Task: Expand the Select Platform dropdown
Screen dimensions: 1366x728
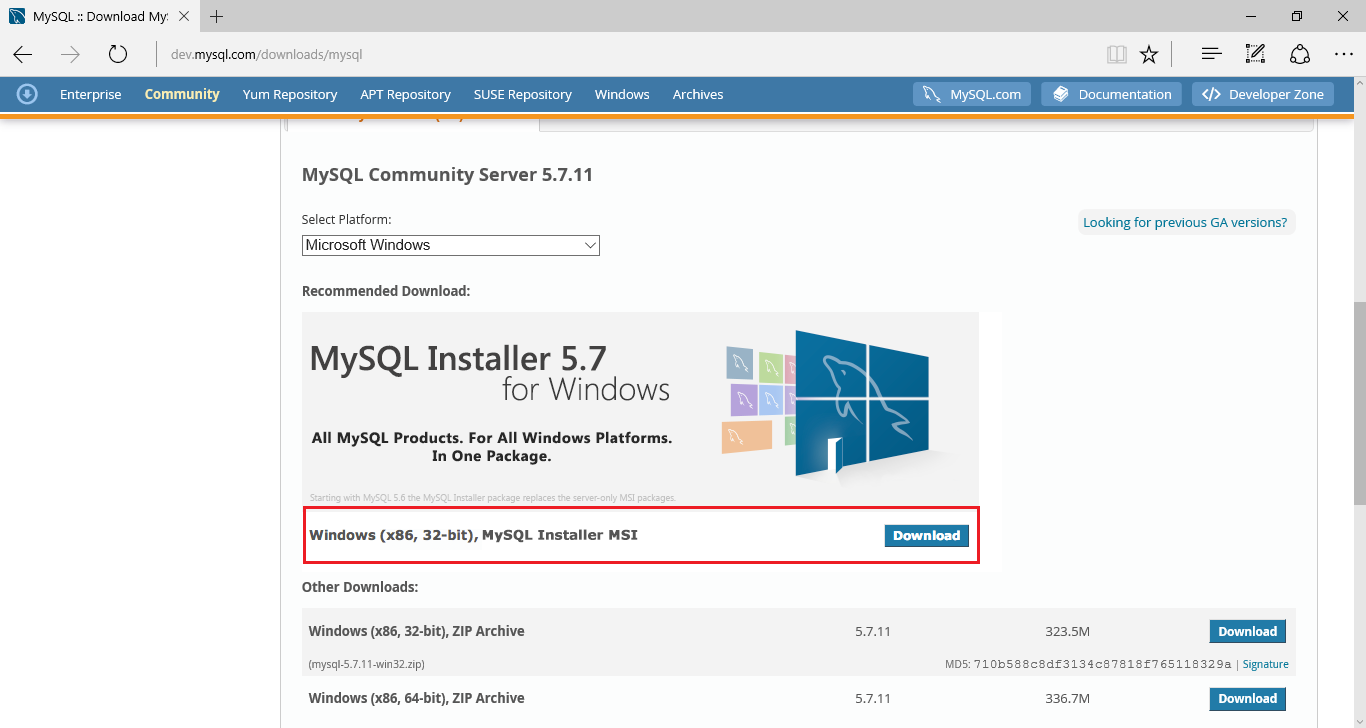Action: [451, 245]
